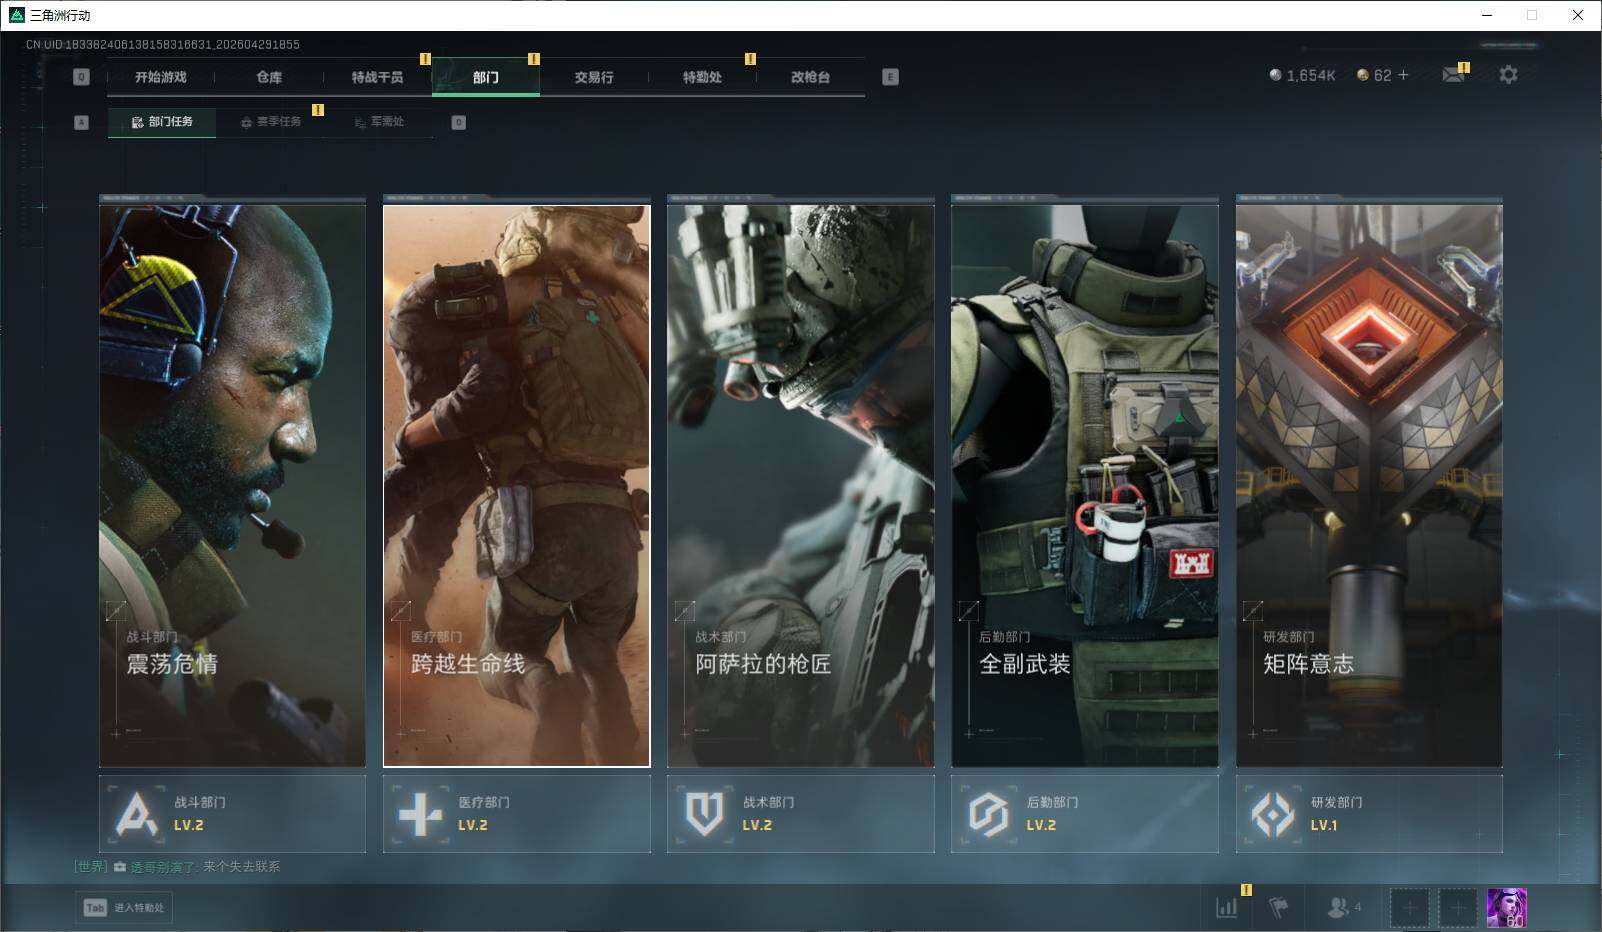Click the 战术部门 shield emblem icon
Screen dimensions: 1602x932
(704, 814)
